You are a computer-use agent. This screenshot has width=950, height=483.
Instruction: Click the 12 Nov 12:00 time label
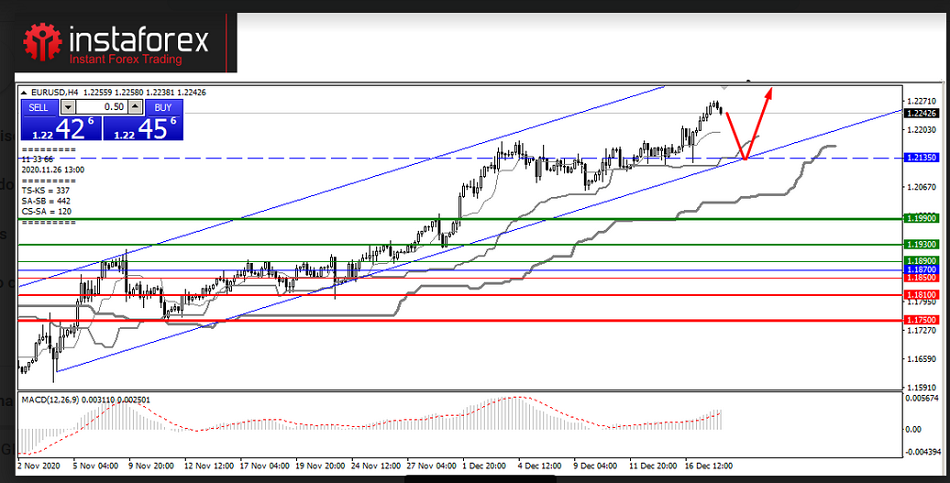[209, 467]
